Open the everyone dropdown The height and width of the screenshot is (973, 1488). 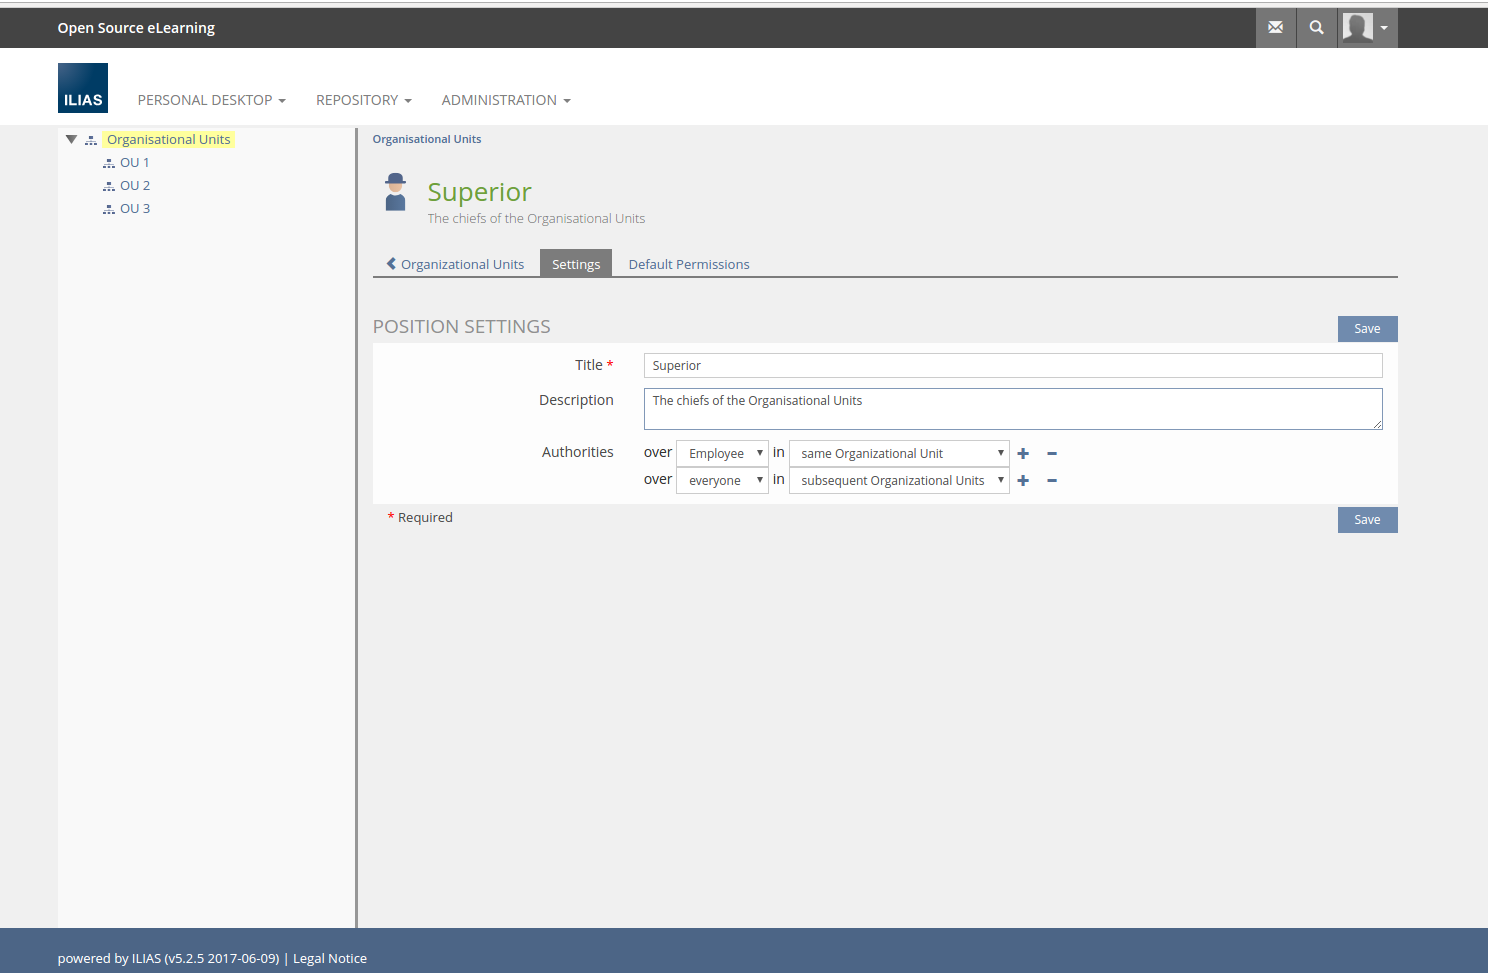pos(722,481)
